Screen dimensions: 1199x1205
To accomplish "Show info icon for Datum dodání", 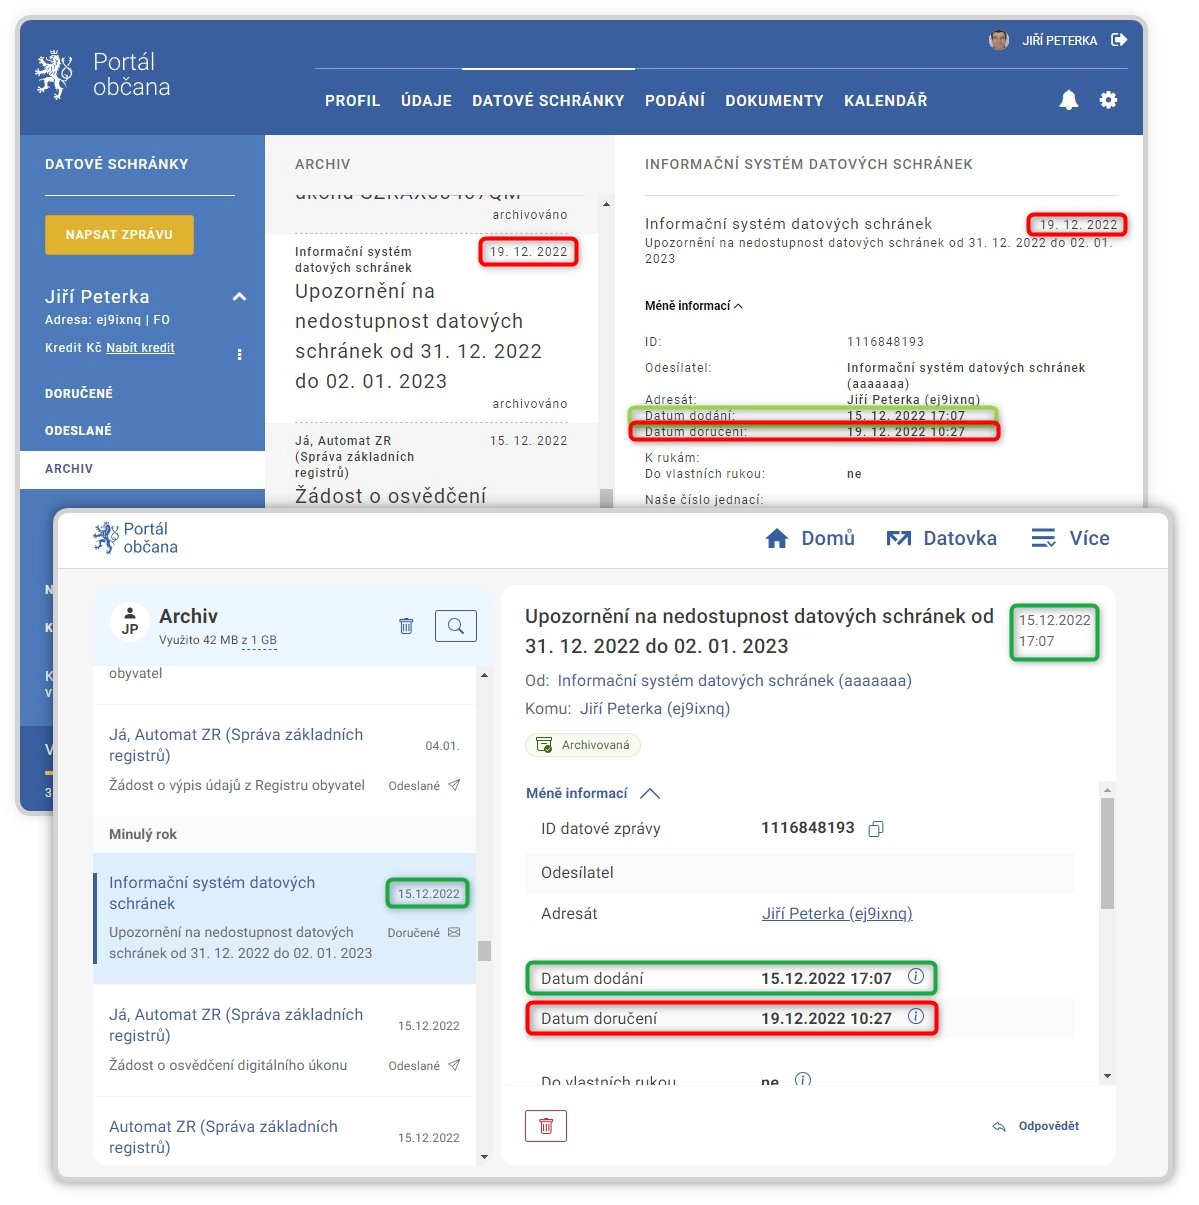I will [x=916, y=977].
